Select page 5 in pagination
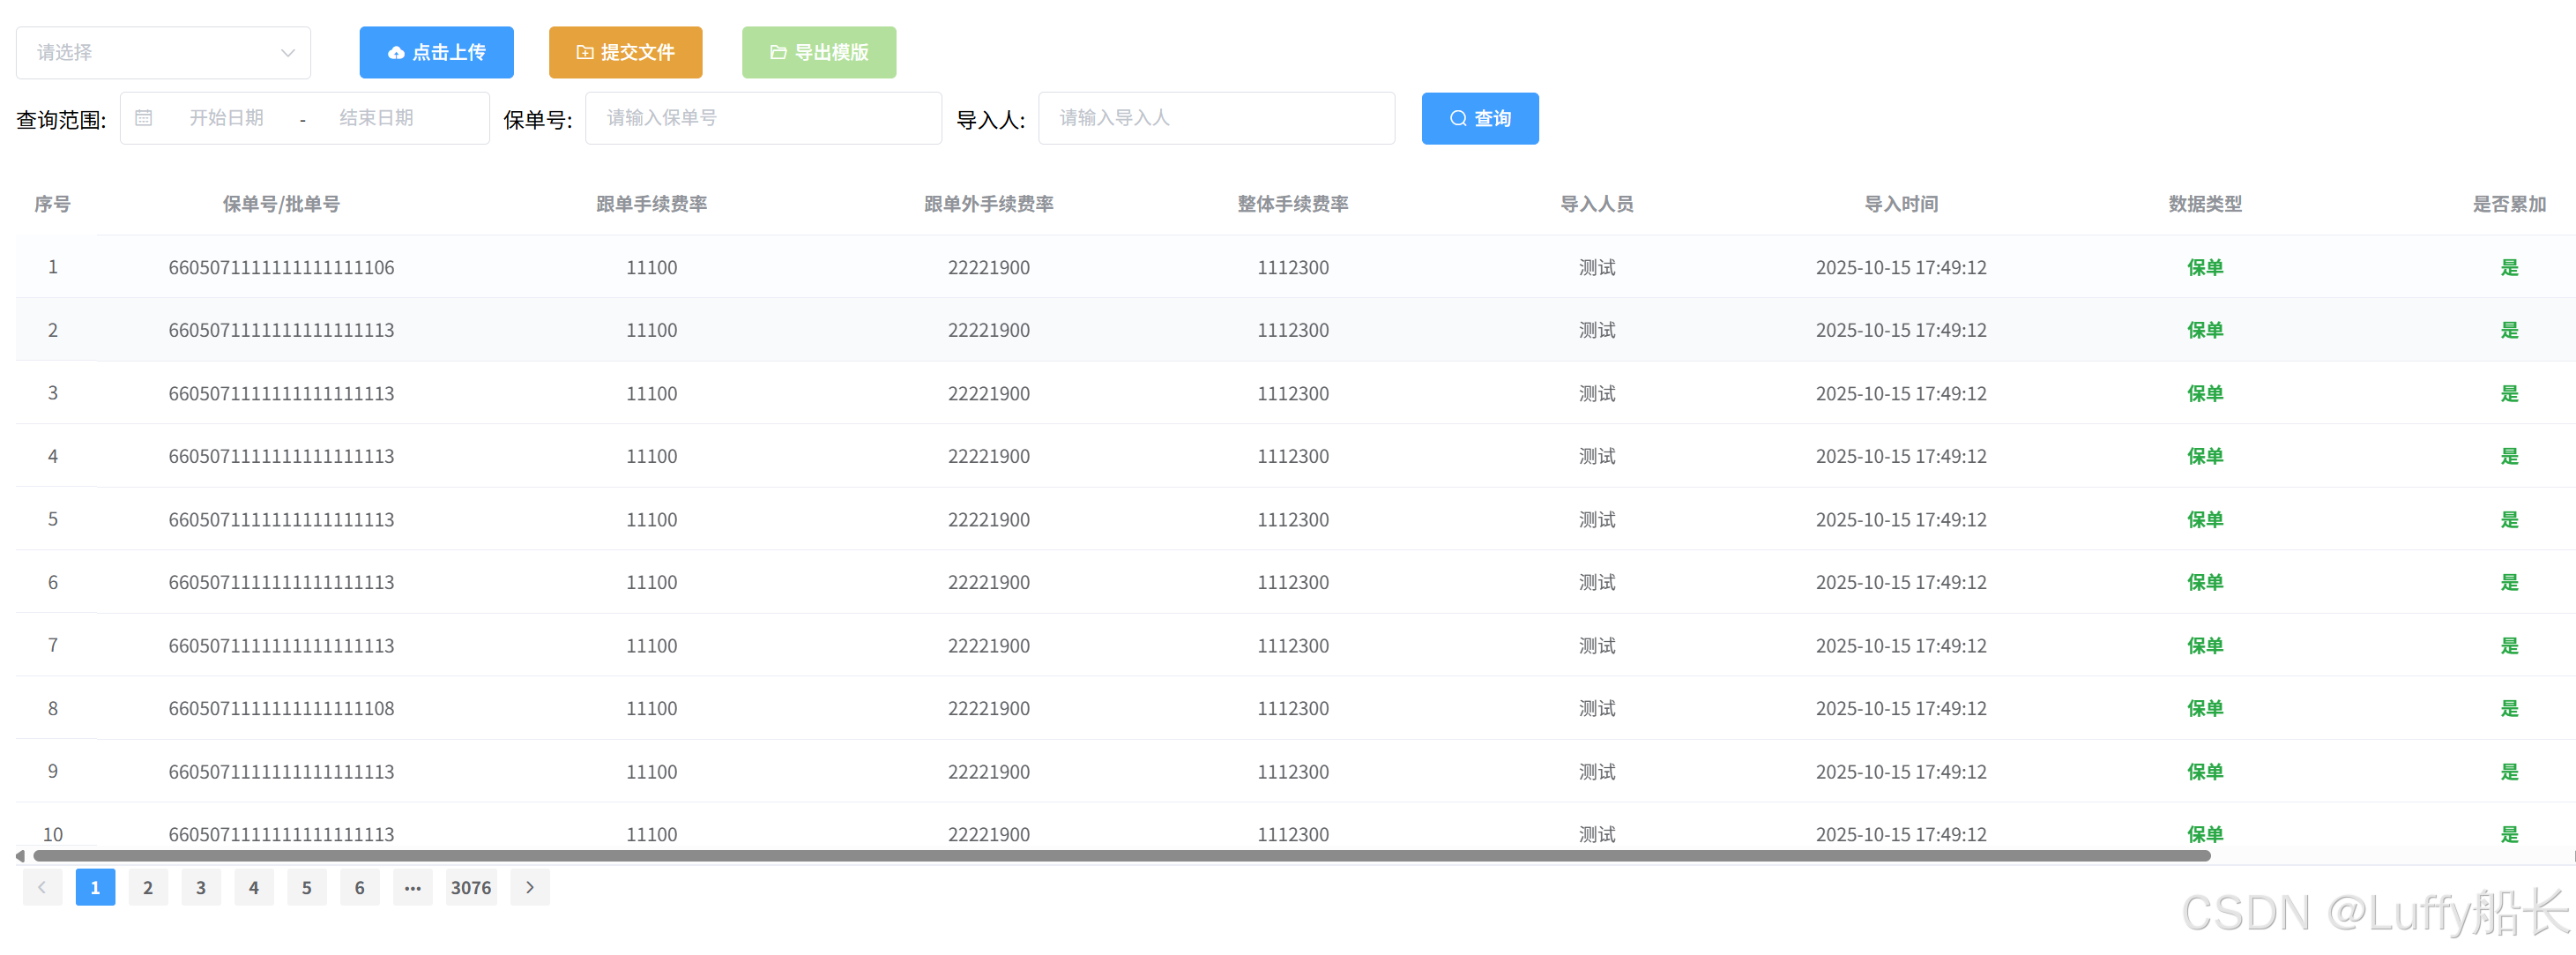The width and height of the screenshot is (2576, 955). pos(307,888)
